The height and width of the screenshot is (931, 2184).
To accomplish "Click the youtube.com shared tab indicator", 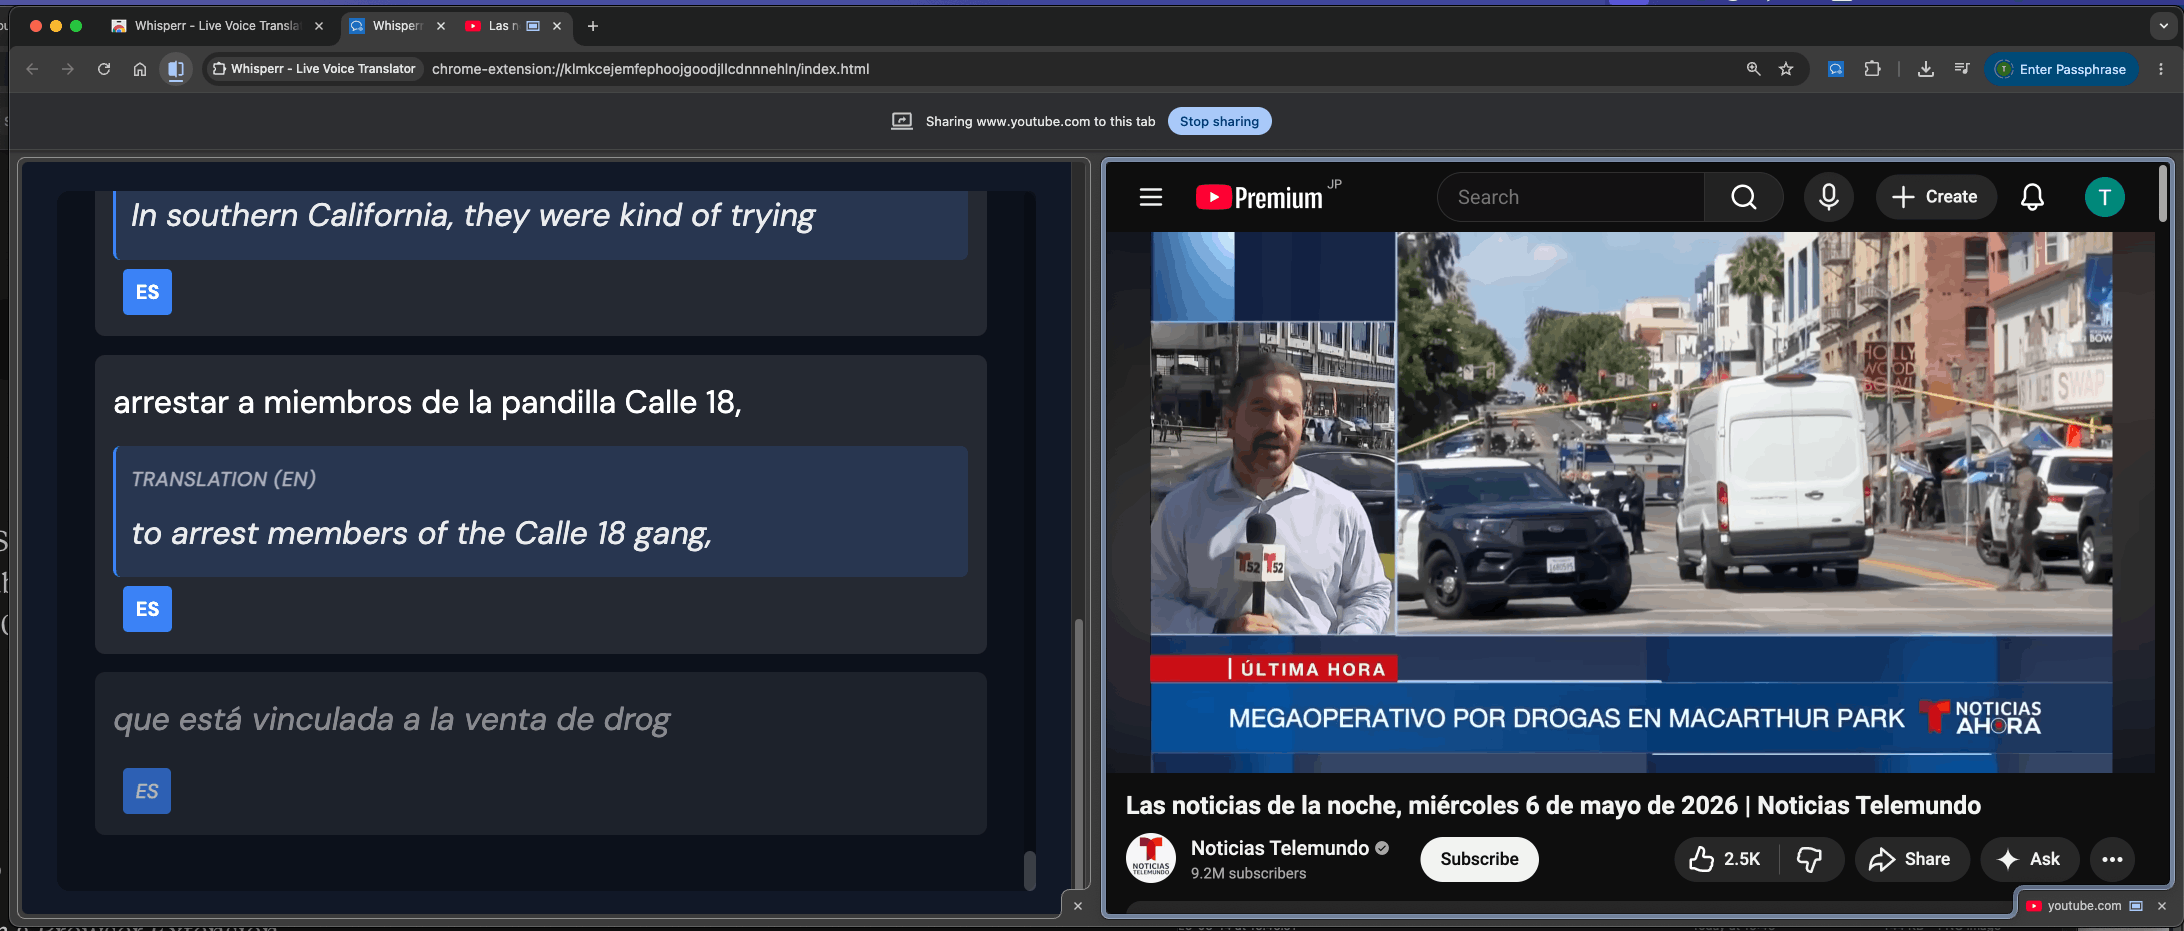I will [2084, 906].
